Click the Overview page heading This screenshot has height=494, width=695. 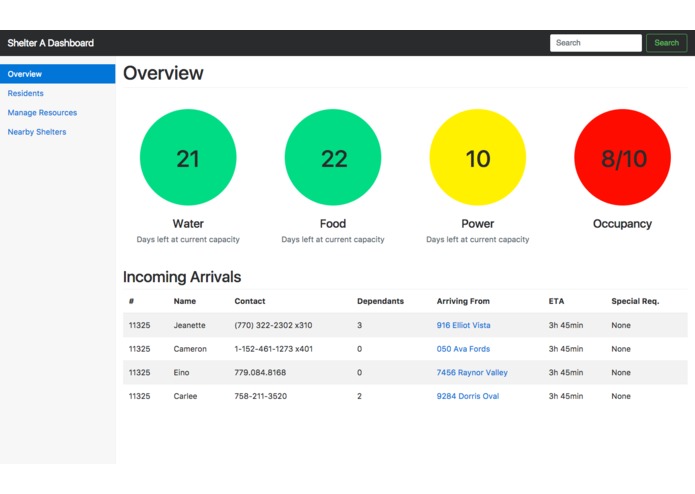point(163,73)
